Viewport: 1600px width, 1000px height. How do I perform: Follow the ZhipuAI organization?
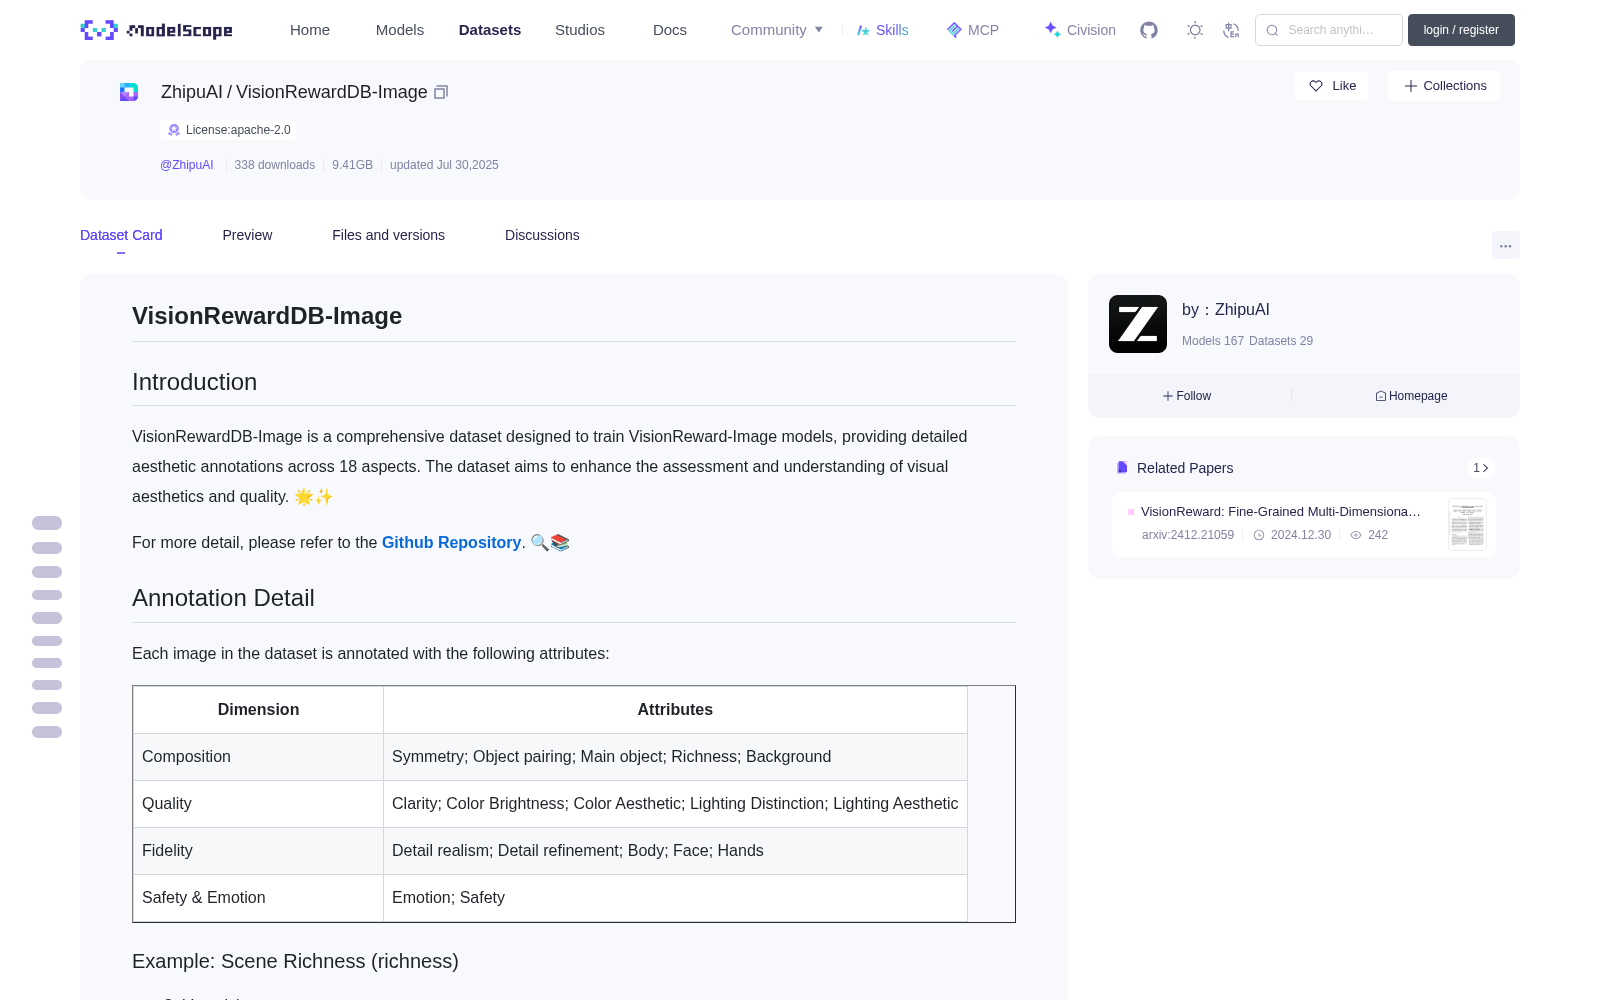pyautogui.click(x=1187, y=396)
